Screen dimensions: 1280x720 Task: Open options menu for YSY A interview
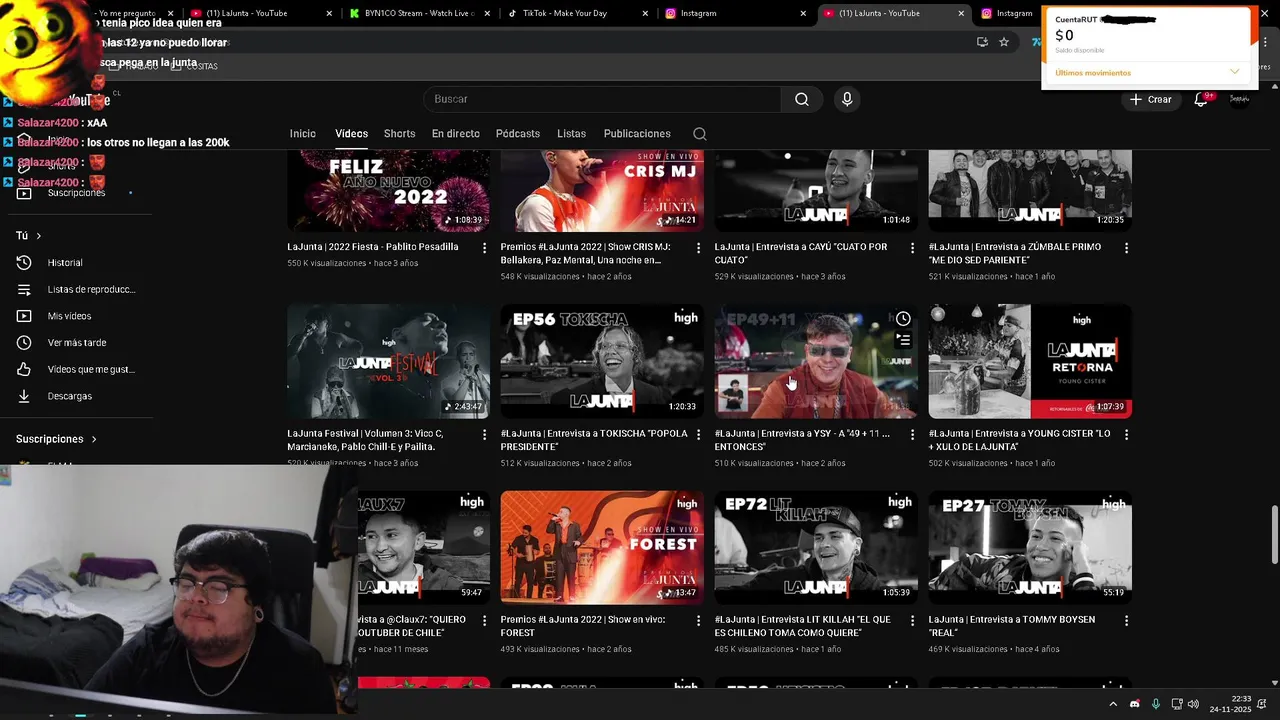912,435
